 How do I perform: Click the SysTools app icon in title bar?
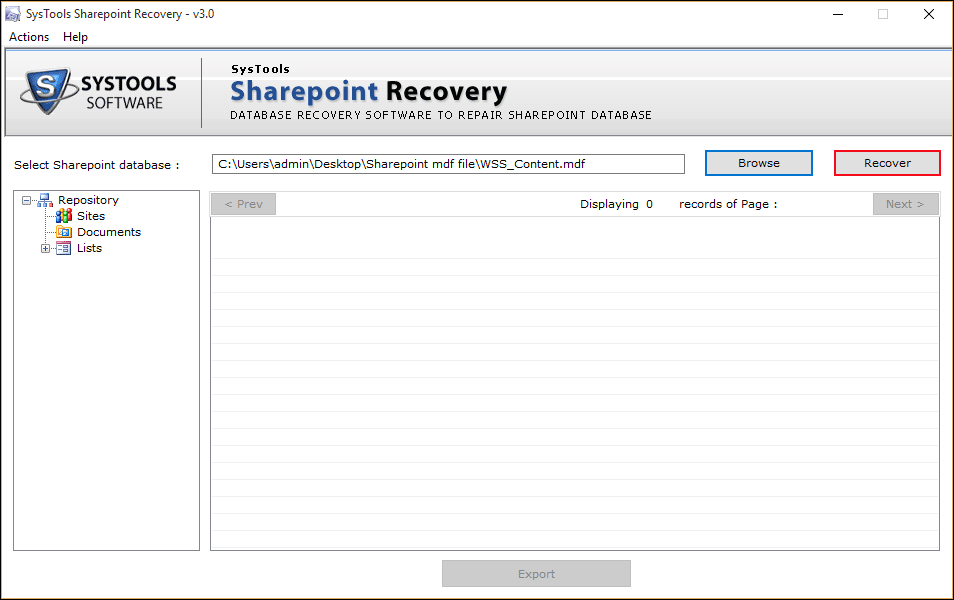point(13,14)
